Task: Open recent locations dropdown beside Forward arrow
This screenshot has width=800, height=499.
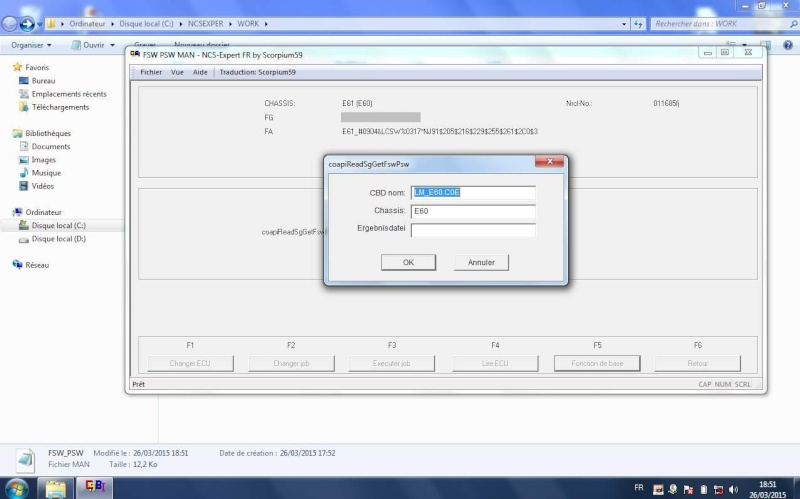Action: tap(40, 24)
